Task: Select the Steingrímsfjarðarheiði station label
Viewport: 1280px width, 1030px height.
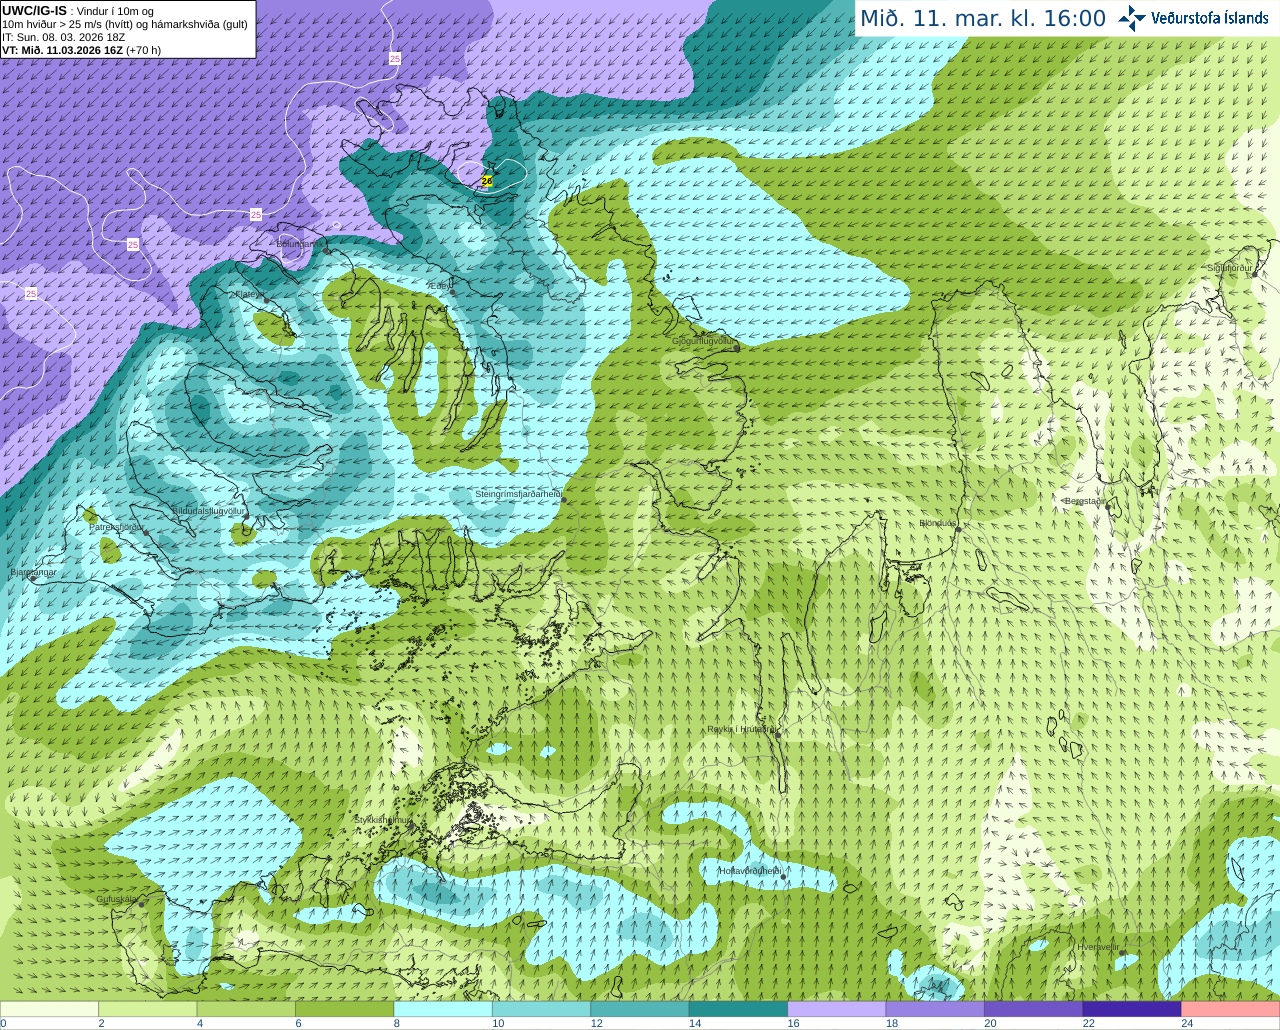Action: click(x=518, y=494)
